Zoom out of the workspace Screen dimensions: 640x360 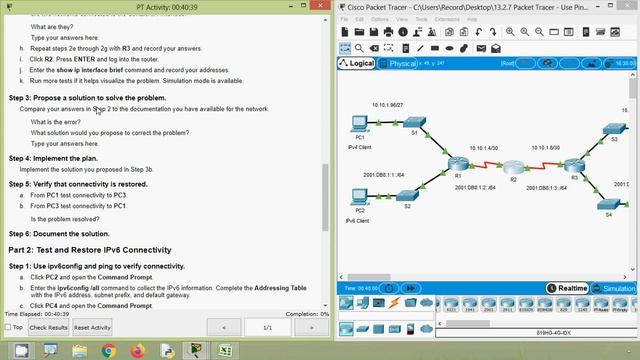539,32
